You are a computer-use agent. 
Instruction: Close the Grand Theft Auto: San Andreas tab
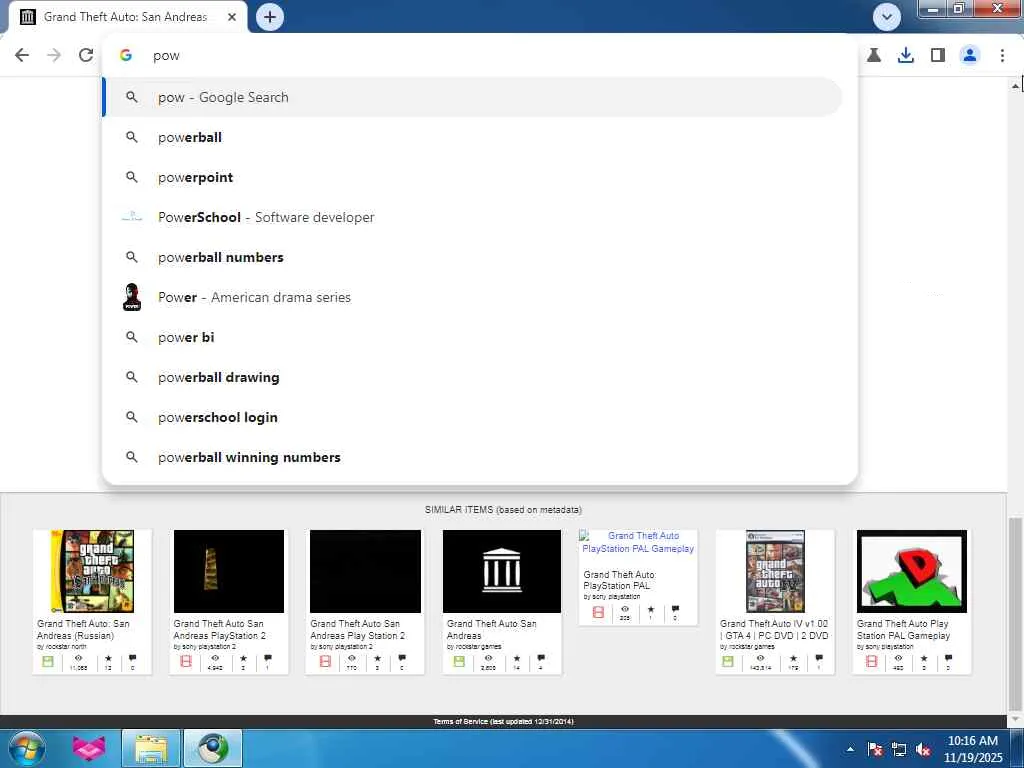point(232,17)
